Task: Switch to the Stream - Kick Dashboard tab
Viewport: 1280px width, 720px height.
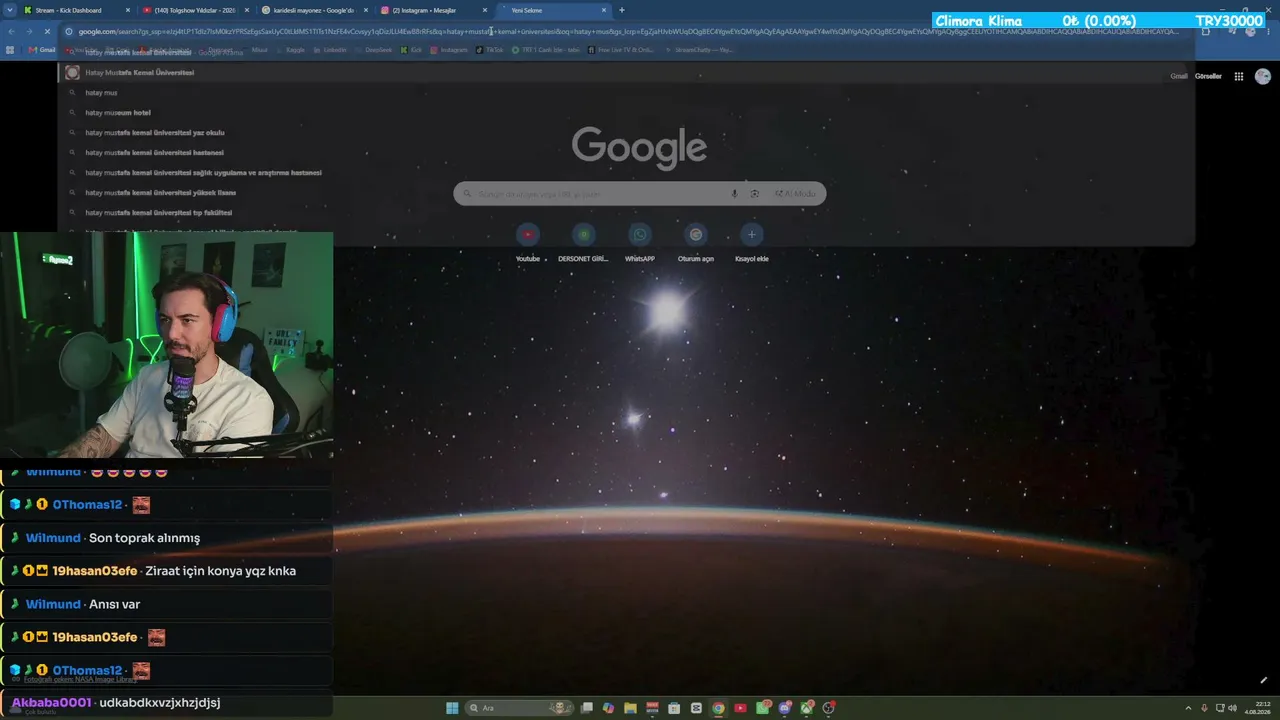Action: [75, 10]
